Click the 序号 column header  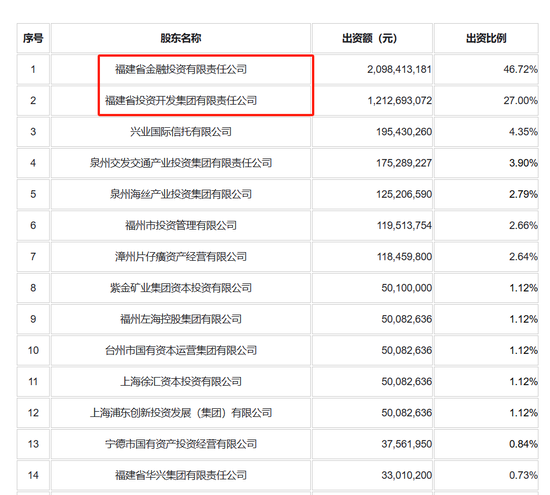coord(33,38)
